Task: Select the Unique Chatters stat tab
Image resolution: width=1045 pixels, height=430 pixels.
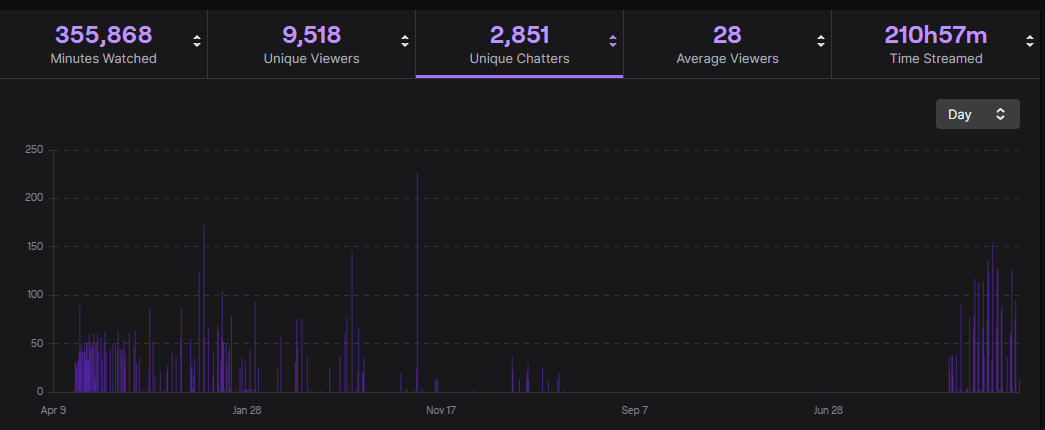Action: point(519,44)
